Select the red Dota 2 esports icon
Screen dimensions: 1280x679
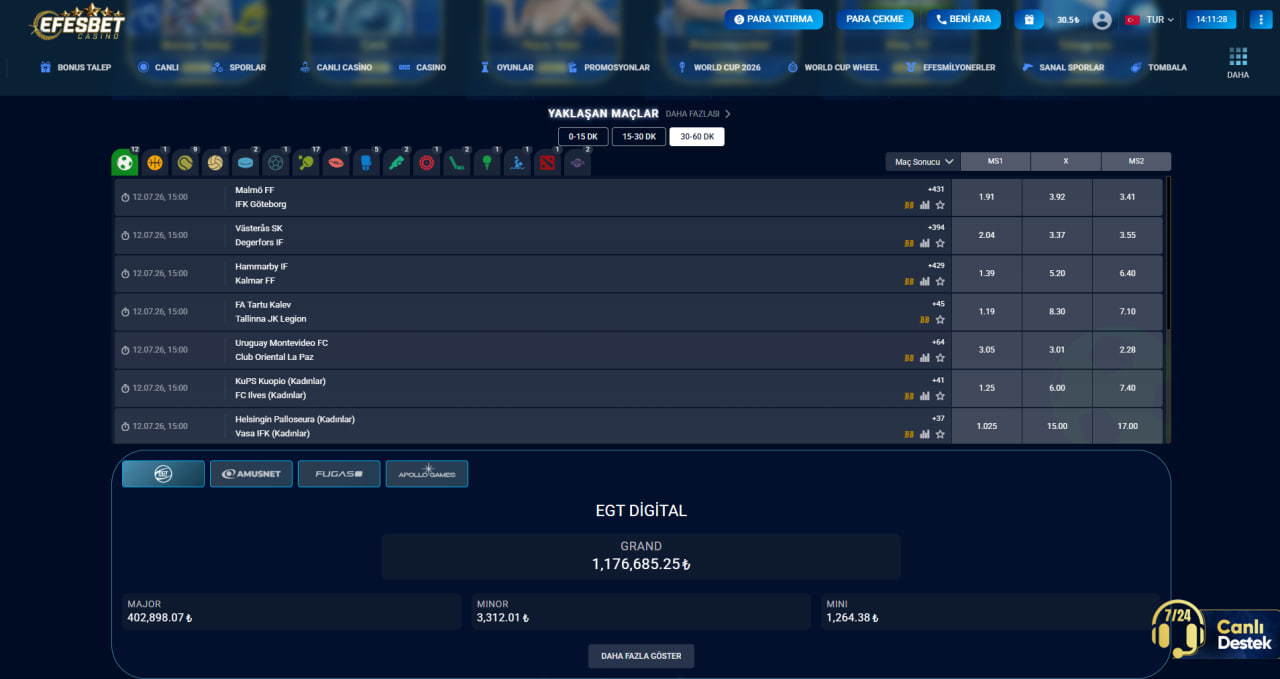pos(547,162)
